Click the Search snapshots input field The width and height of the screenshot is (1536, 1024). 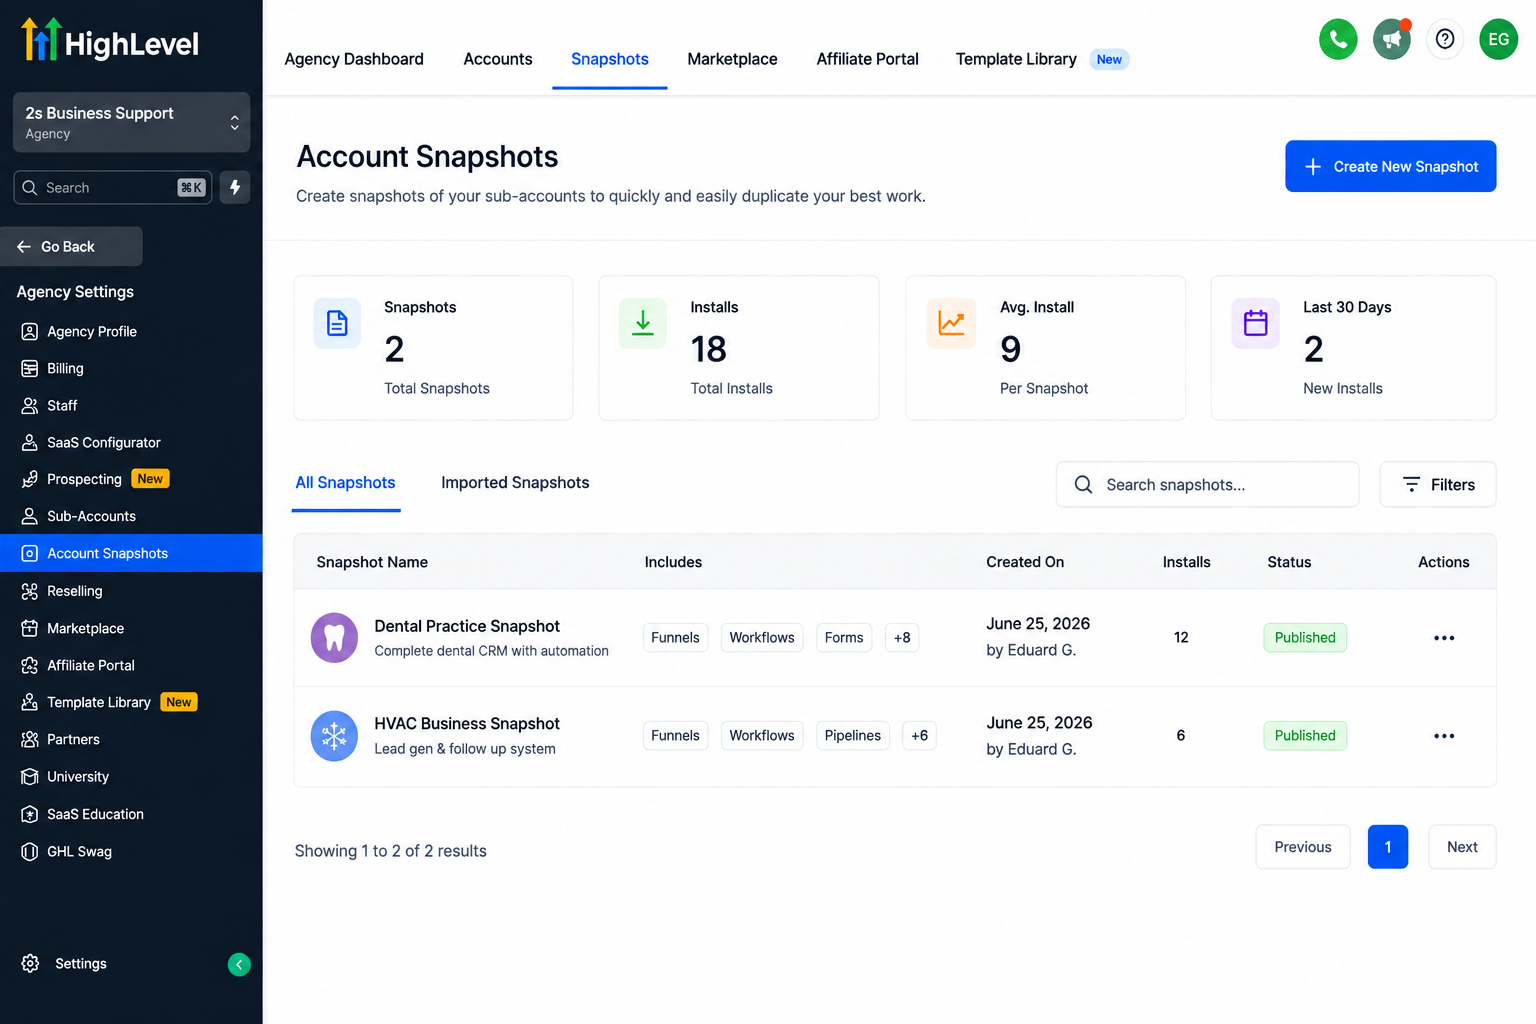click(x=1207, y=484)
